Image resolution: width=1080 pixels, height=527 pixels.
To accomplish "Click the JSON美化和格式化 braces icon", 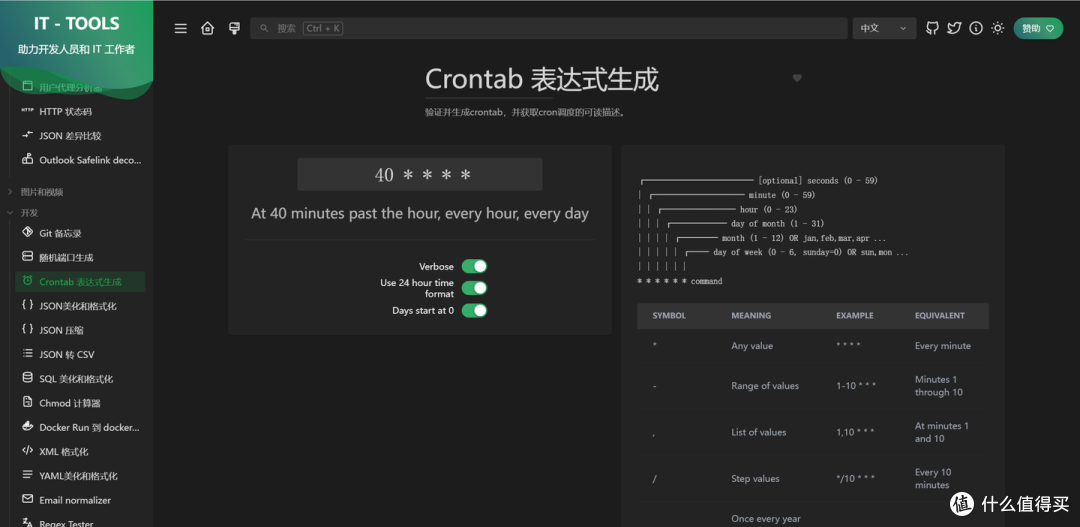I will coord(28,305).
